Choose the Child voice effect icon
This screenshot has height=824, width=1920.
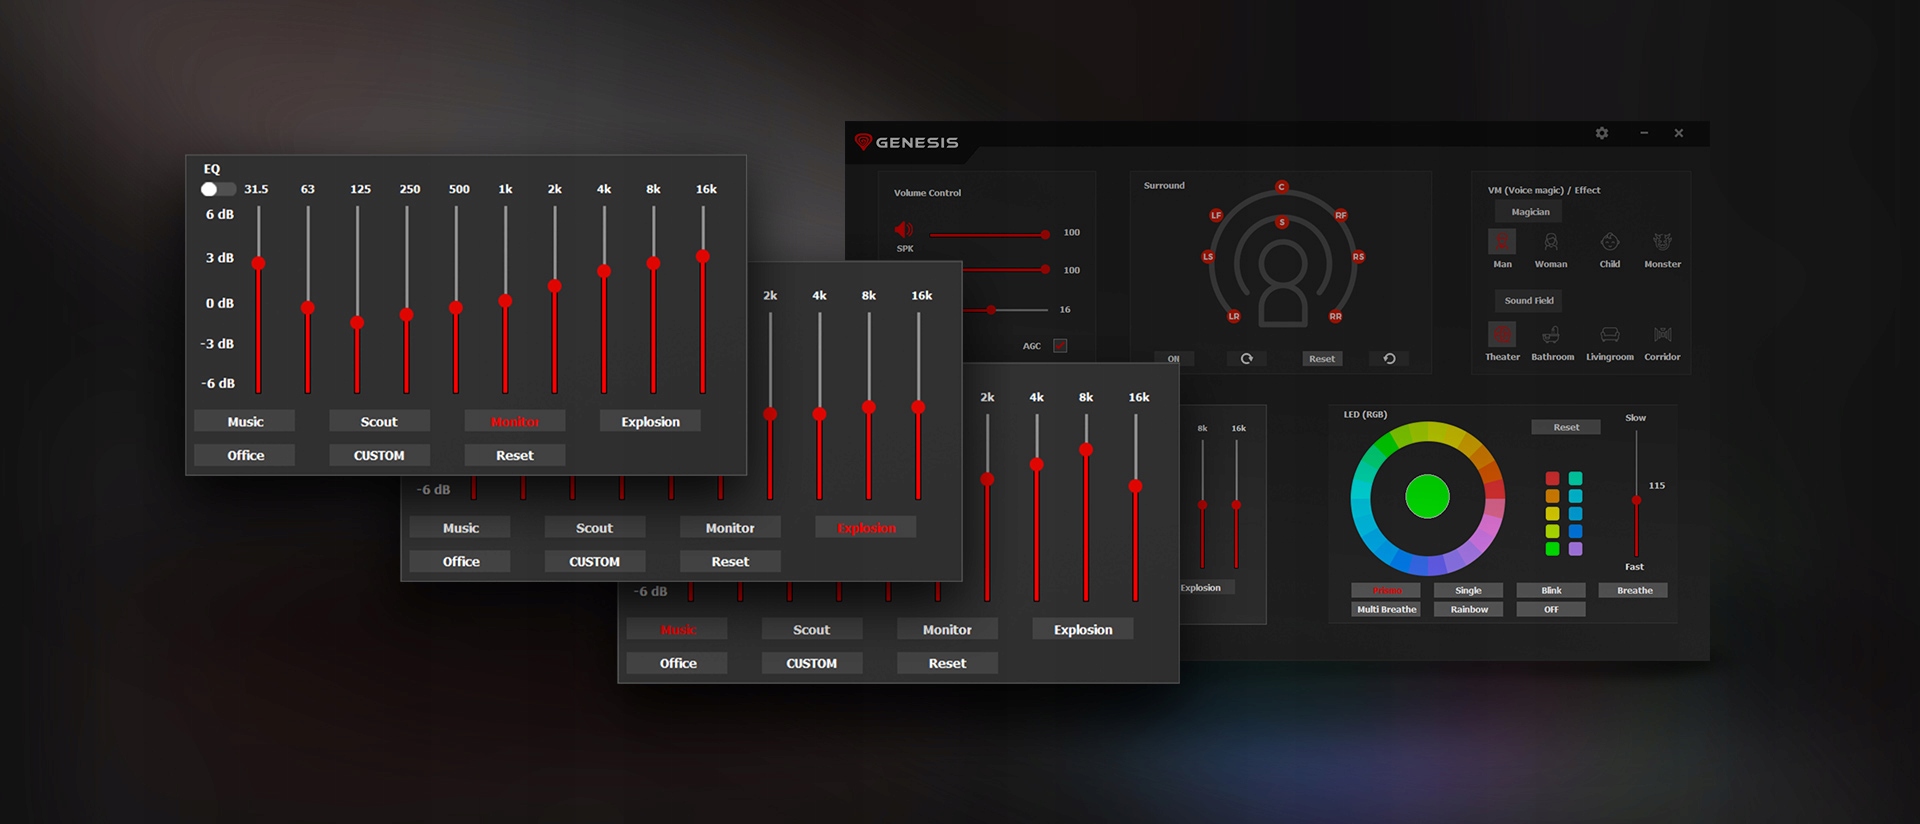[x=1610, y=242]
